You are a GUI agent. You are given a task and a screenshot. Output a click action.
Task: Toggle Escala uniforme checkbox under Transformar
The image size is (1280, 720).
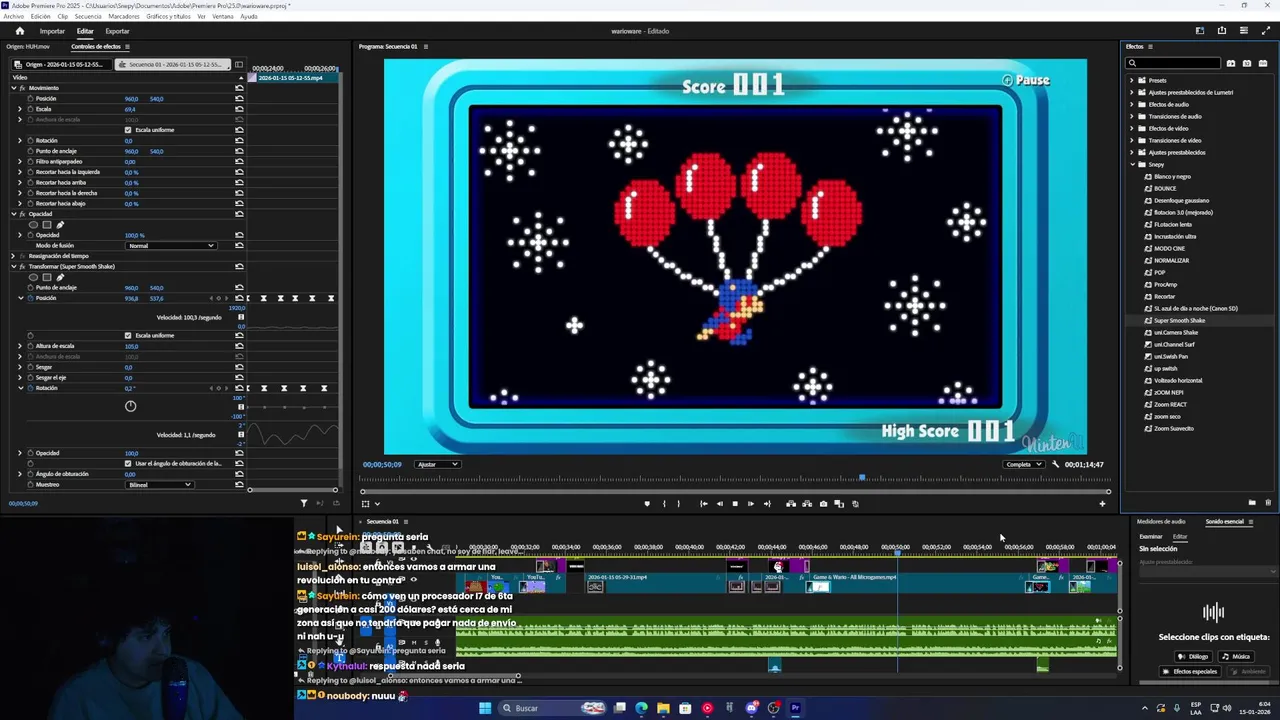pos(128,335)
